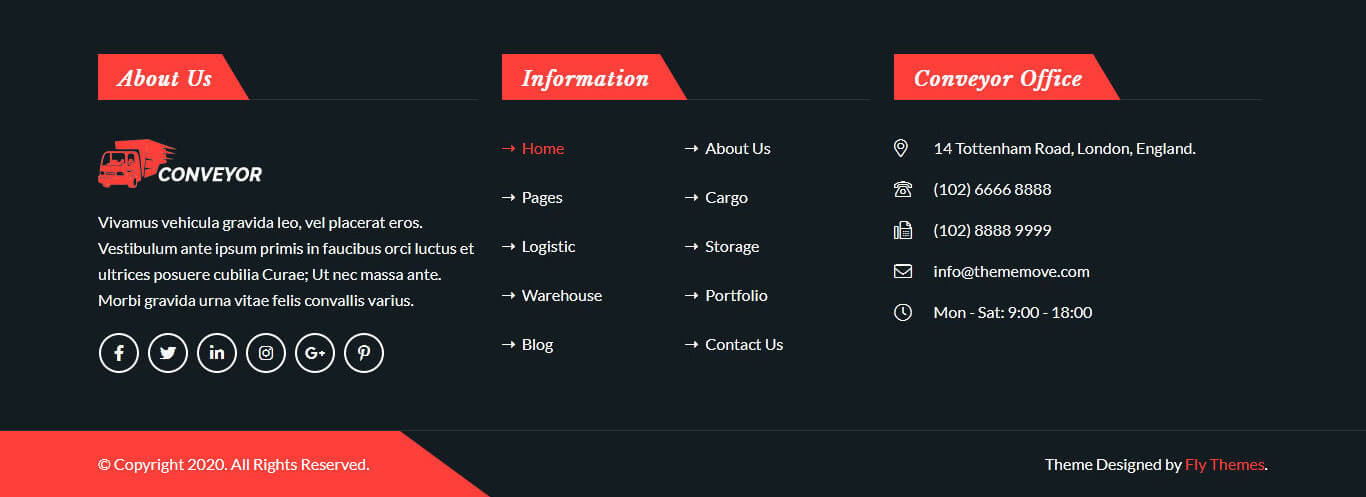View the Portfolio link
Viewport: 1366px width, 497px height.
coord(736,295)
